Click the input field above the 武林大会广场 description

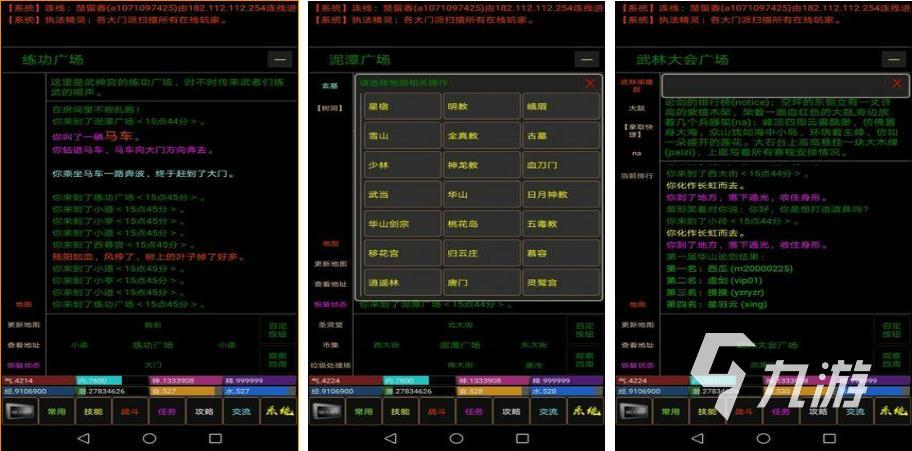pos(772,85)
